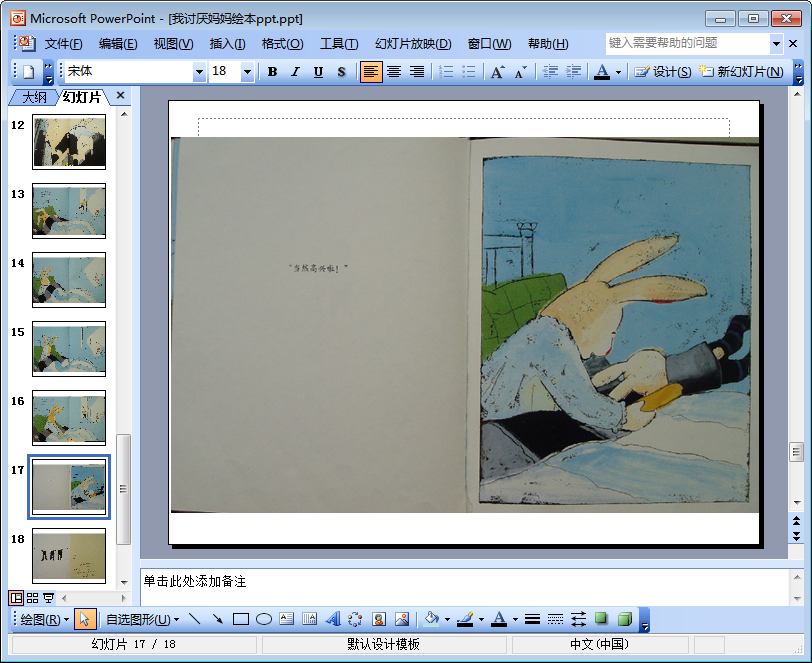Screen dimensions: 812x663
Task: Open font name dropdown 宋体
Action: (x=199, y=72)
